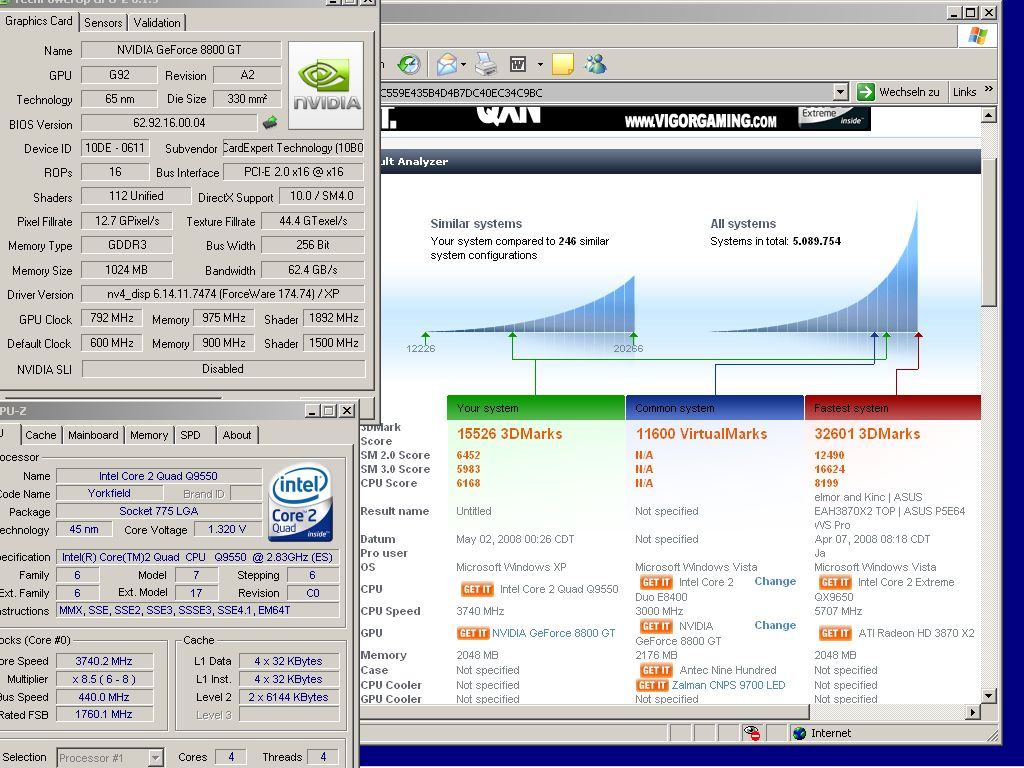The height and width of the screenshot is (768, 1024).
Task: Click the NVIDIA logo in GPU-Z
Action: 326,85
